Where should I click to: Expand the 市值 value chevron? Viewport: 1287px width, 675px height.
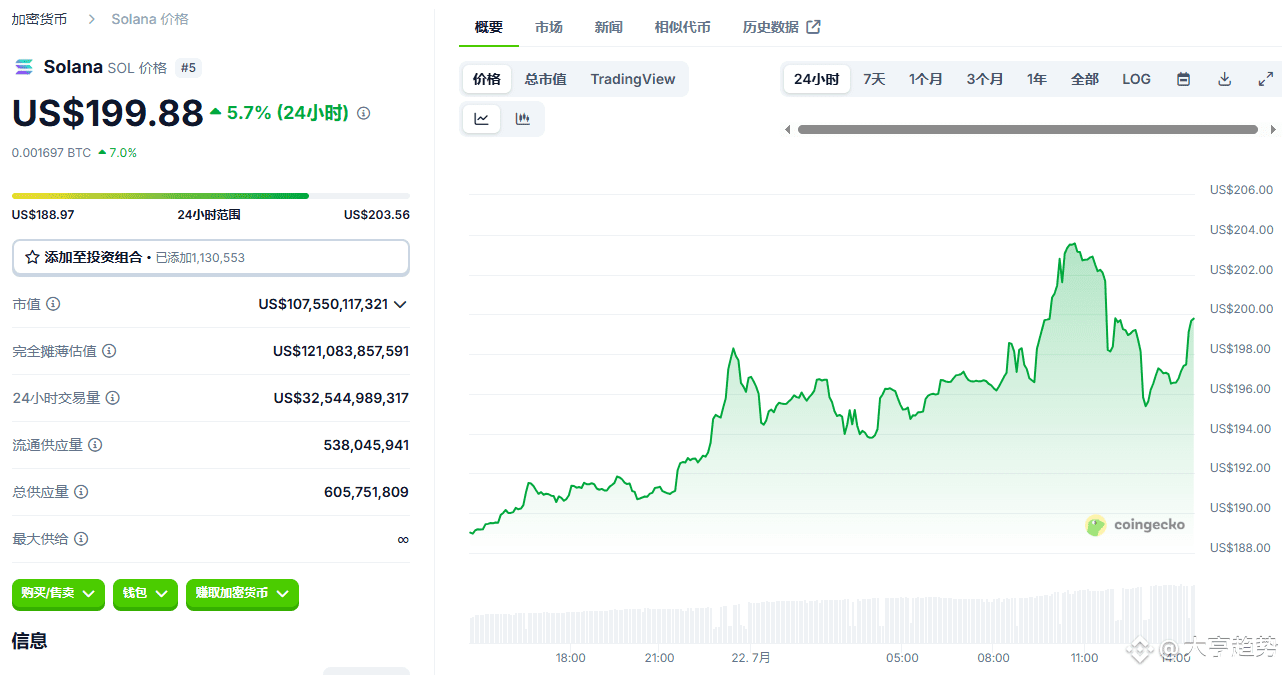click(x=400, y=304)
